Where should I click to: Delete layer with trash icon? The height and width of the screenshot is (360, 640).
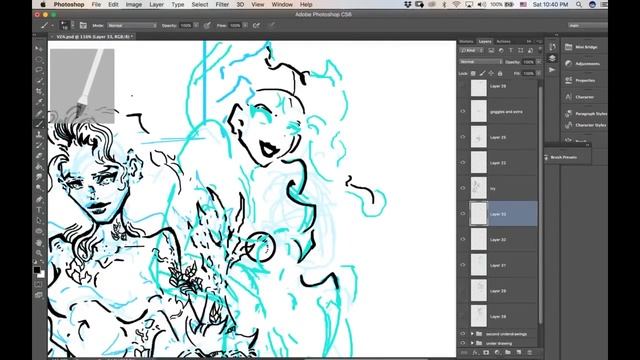(530, 352)
